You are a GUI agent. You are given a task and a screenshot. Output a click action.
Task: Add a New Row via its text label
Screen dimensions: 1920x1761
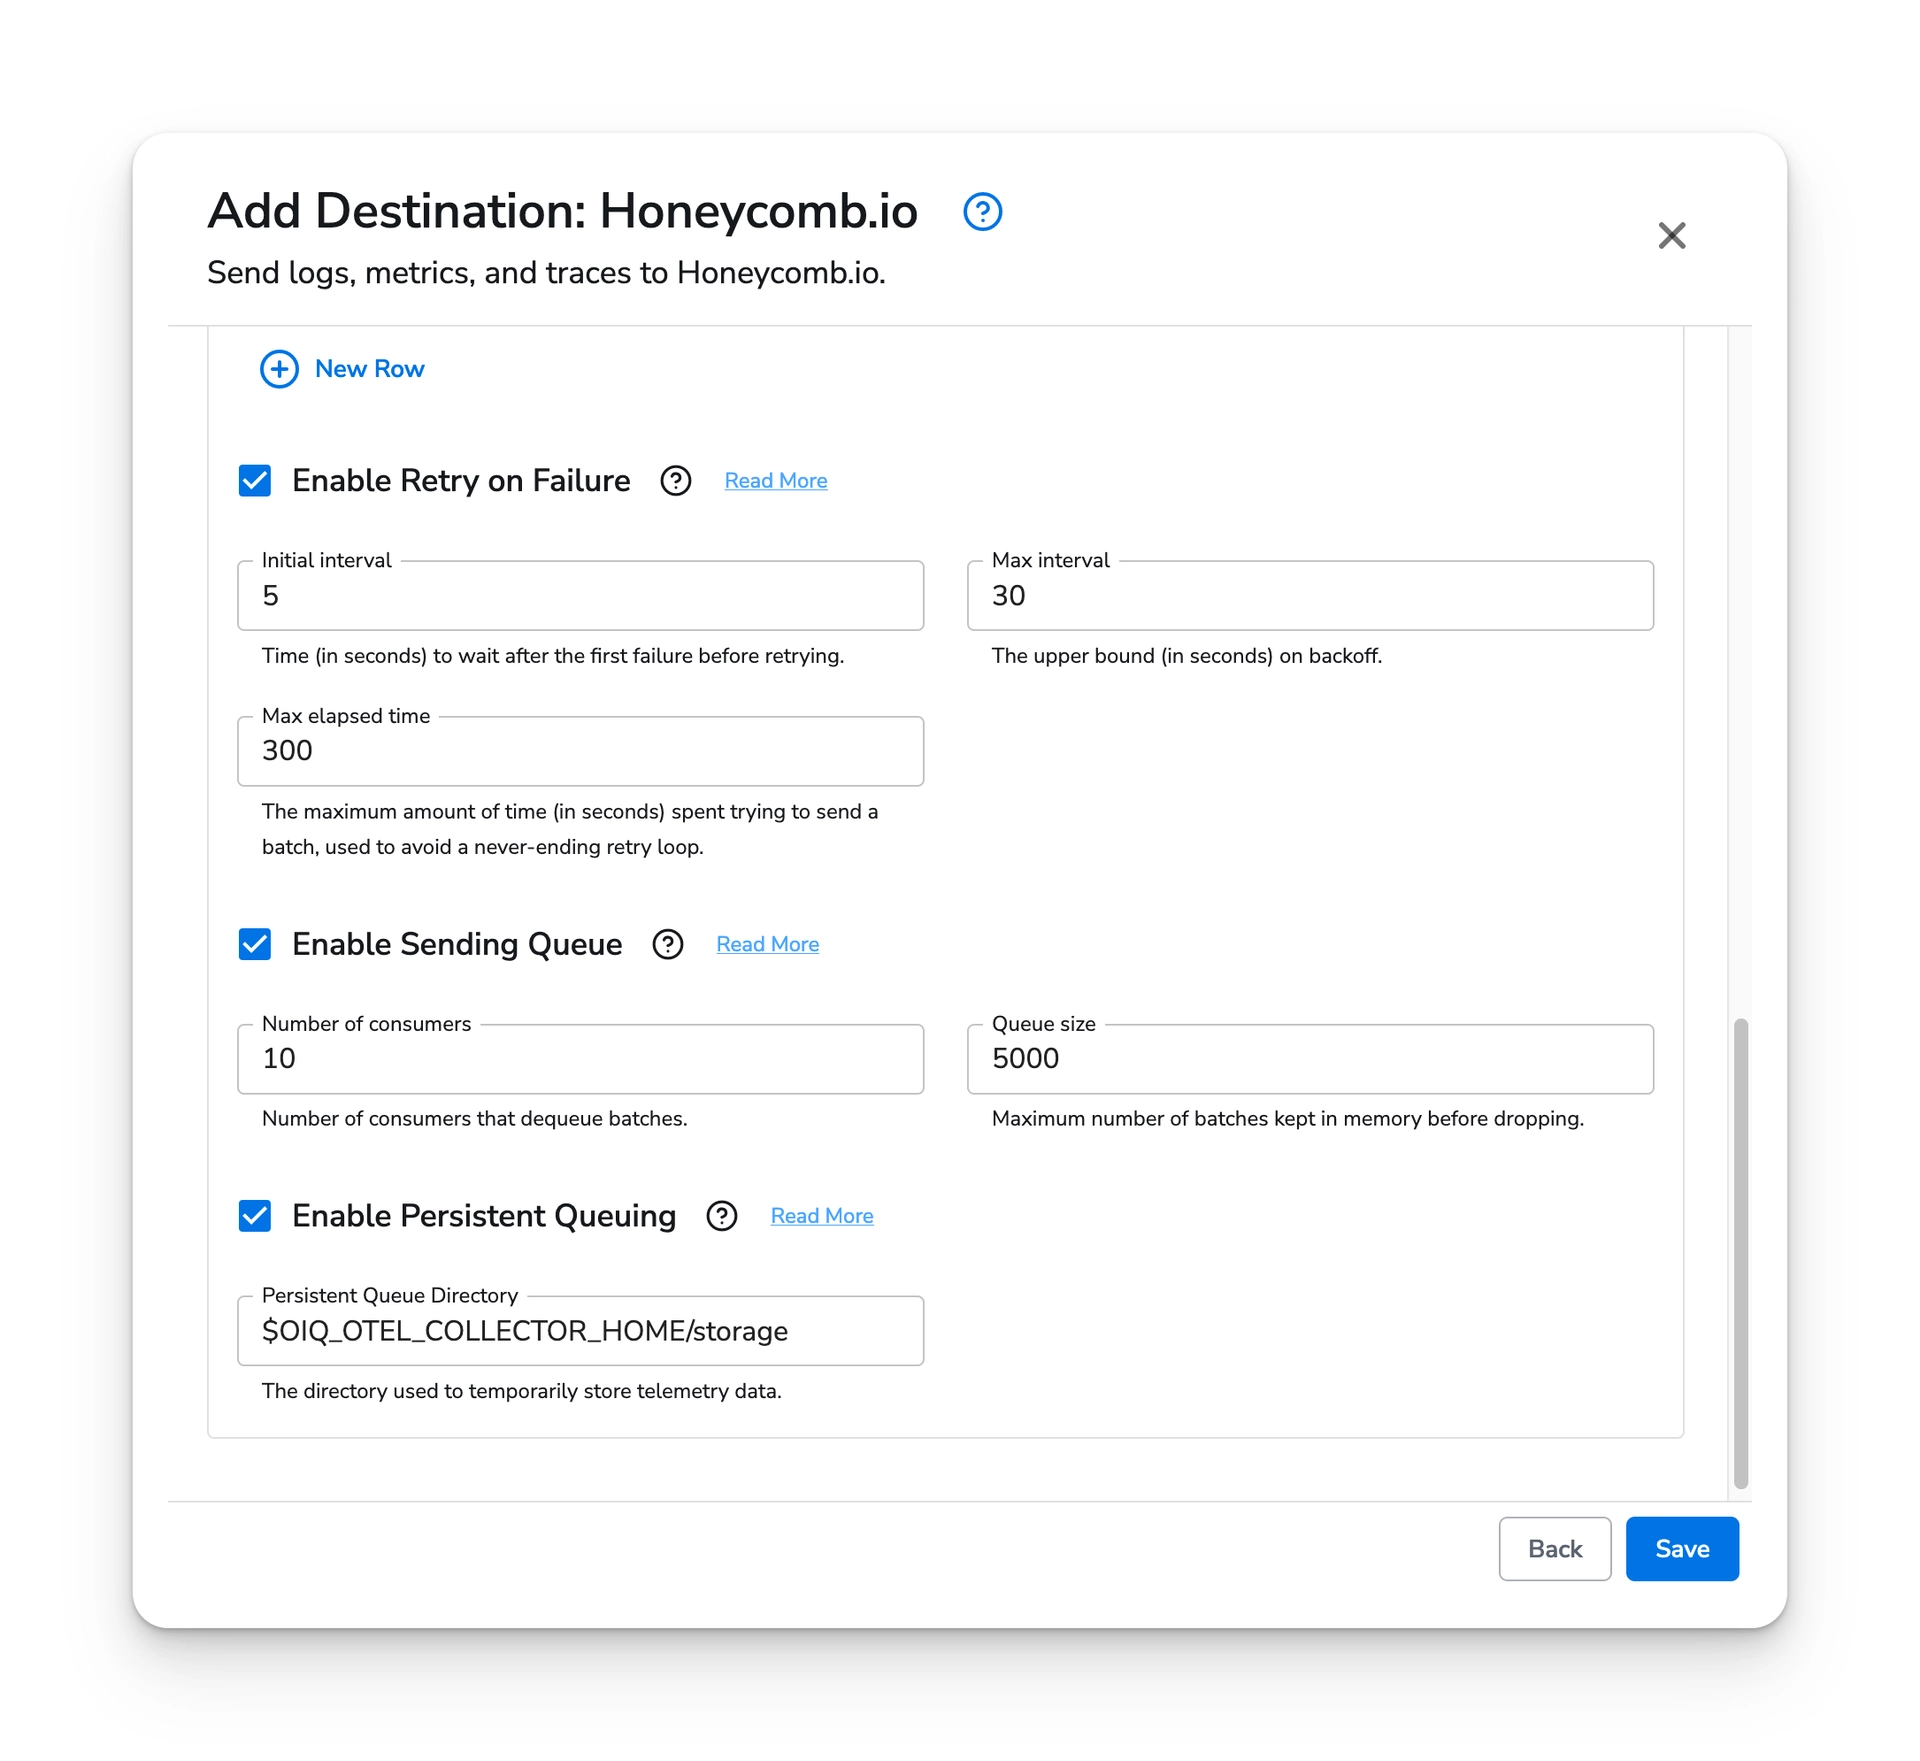(x=369, y=369)
